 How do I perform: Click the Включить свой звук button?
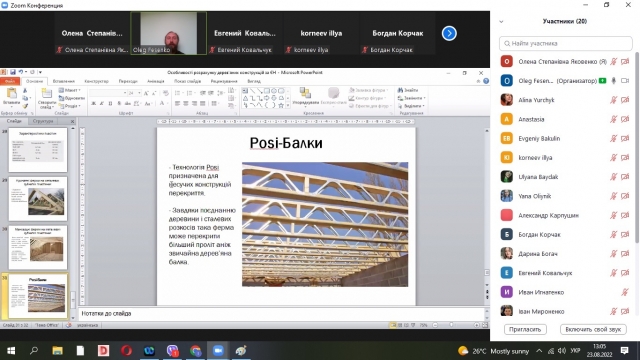click(593, 329)
